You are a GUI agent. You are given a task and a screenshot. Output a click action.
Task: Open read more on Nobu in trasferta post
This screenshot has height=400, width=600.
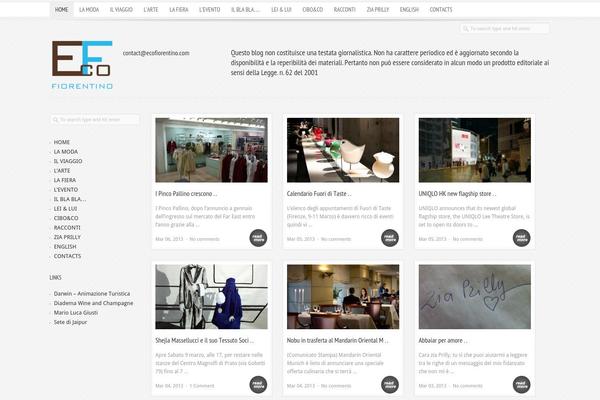tap(390, 385)
